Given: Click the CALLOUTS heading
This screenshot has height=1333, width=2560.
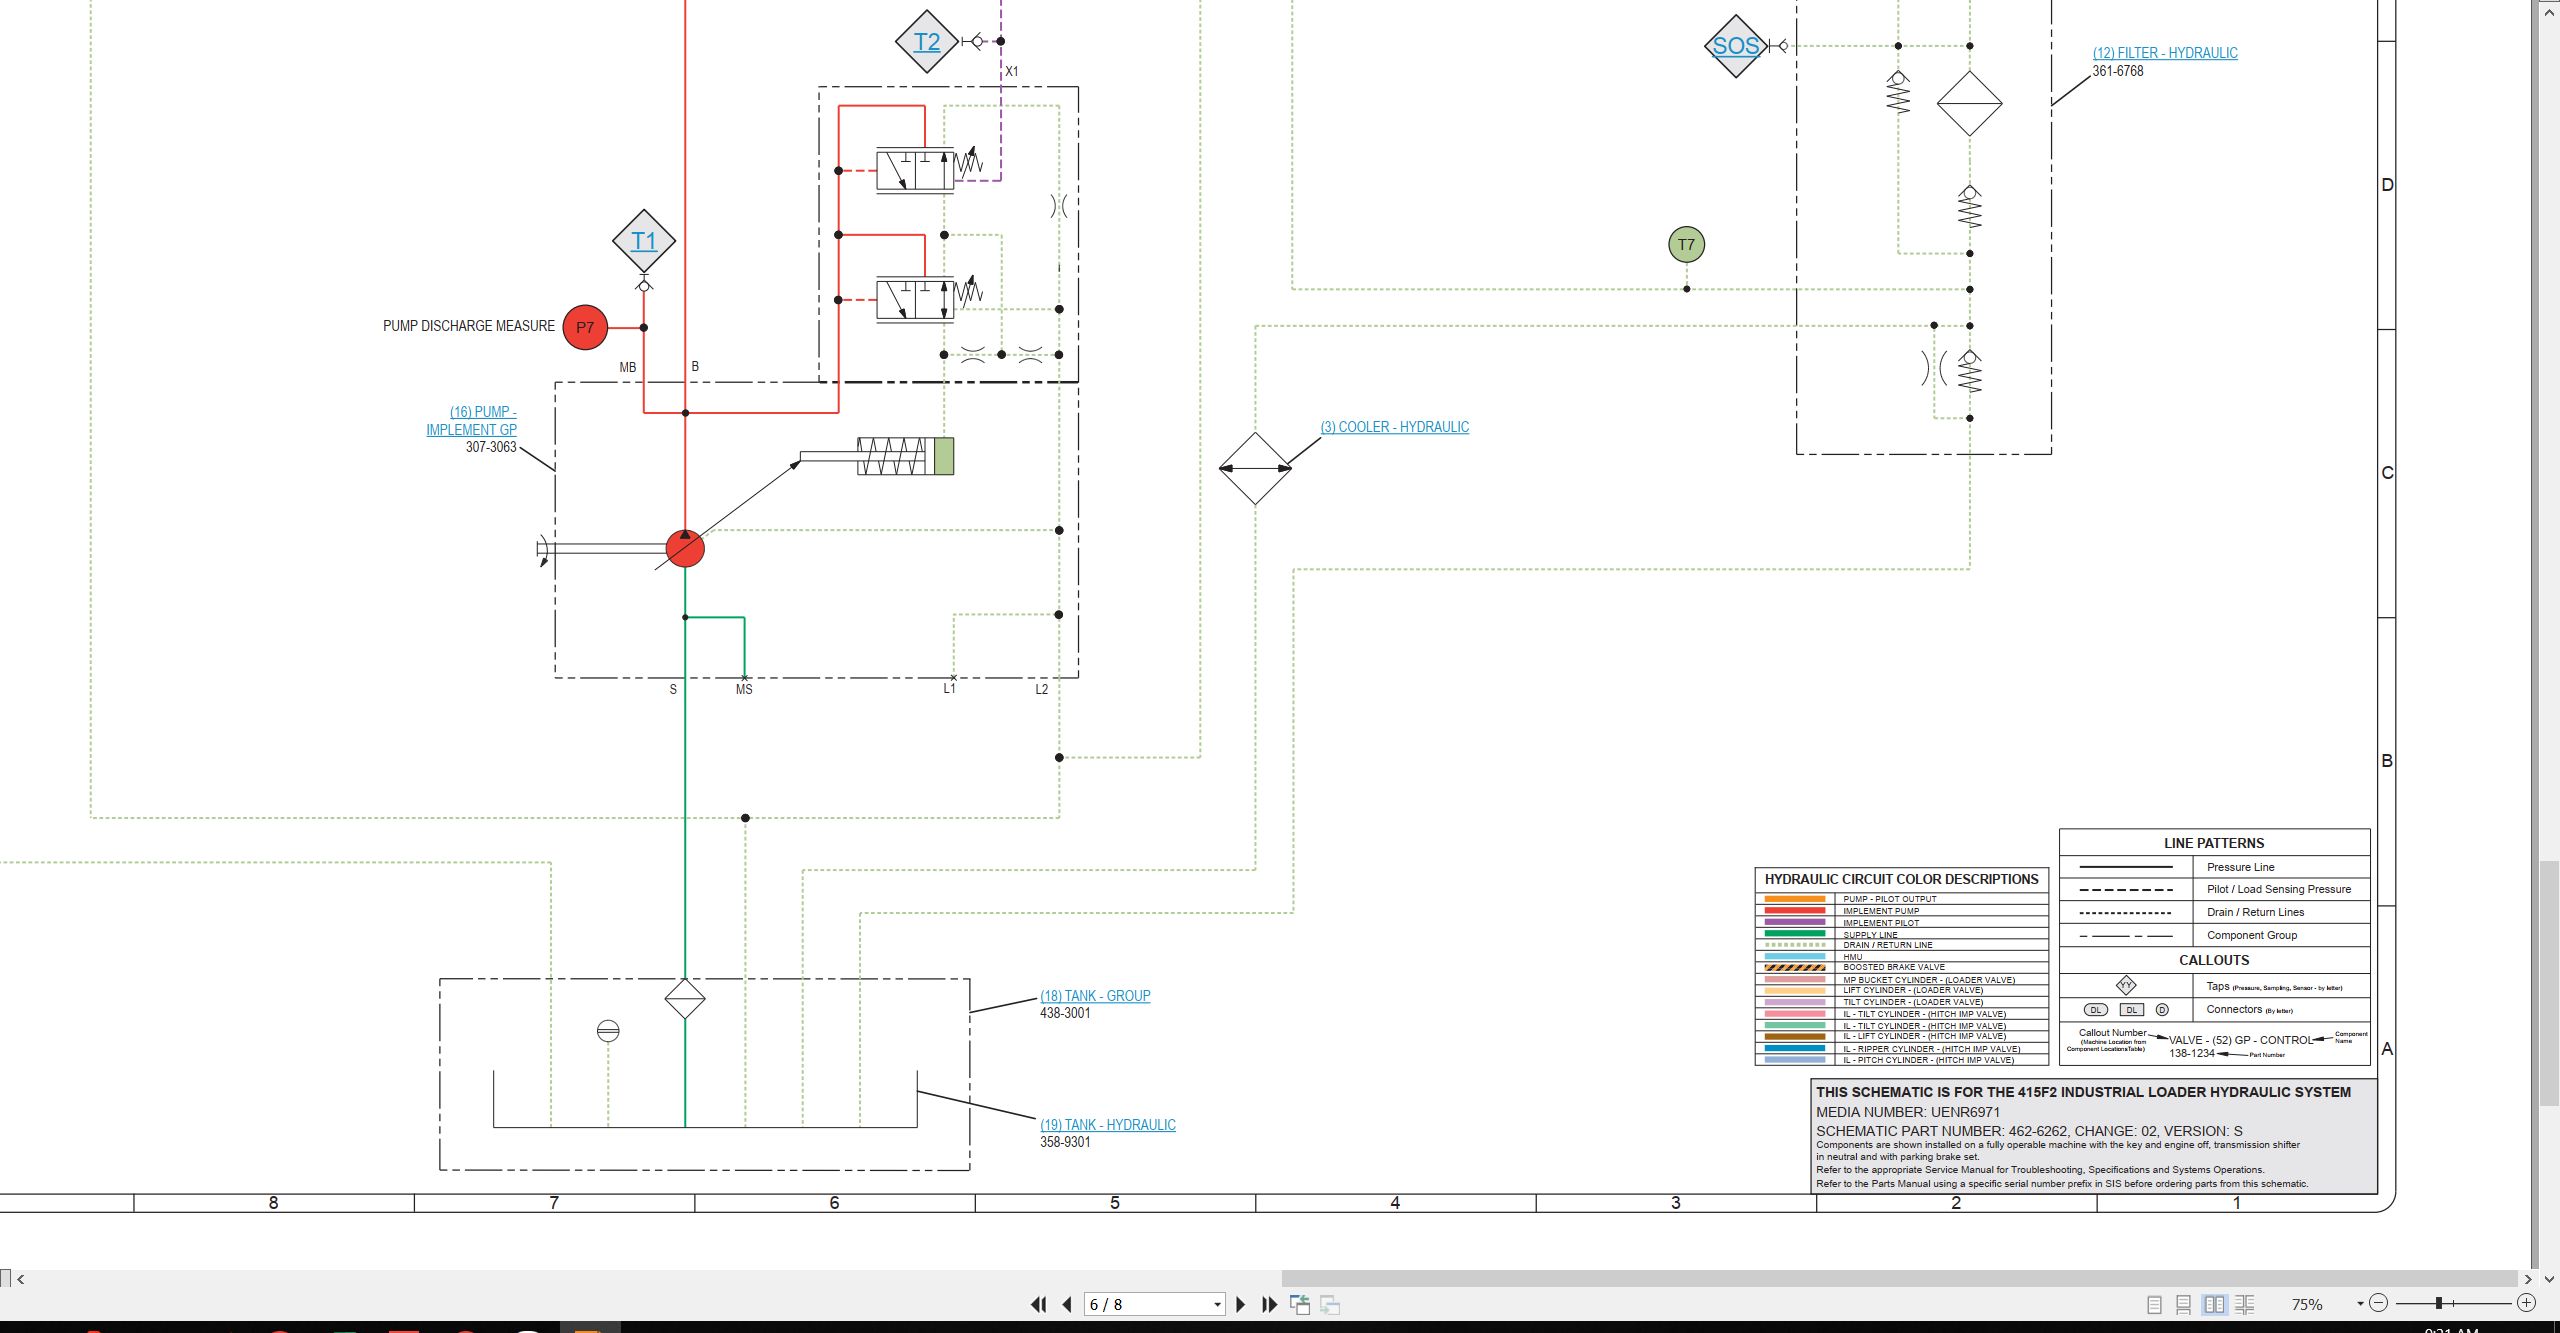Looking at the screenshot, I should [2214, 960].
